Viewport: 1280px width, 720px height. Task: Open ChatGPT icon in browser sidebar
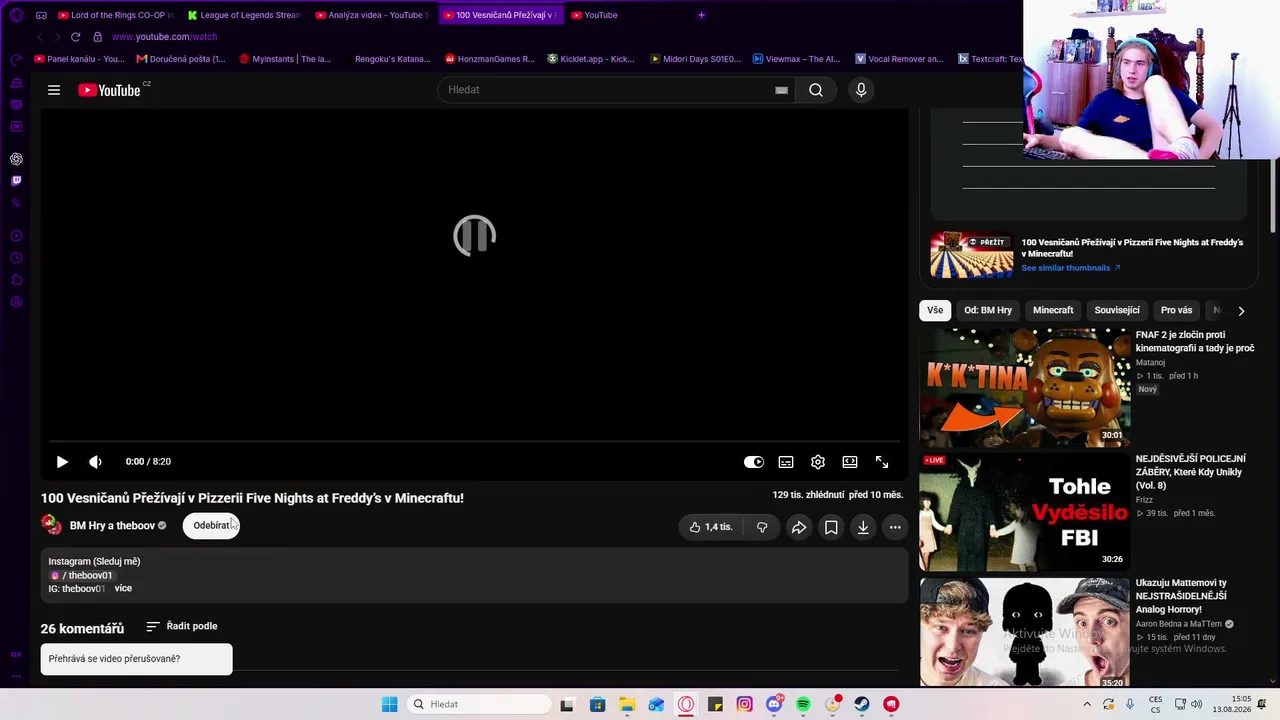(16, 159)
